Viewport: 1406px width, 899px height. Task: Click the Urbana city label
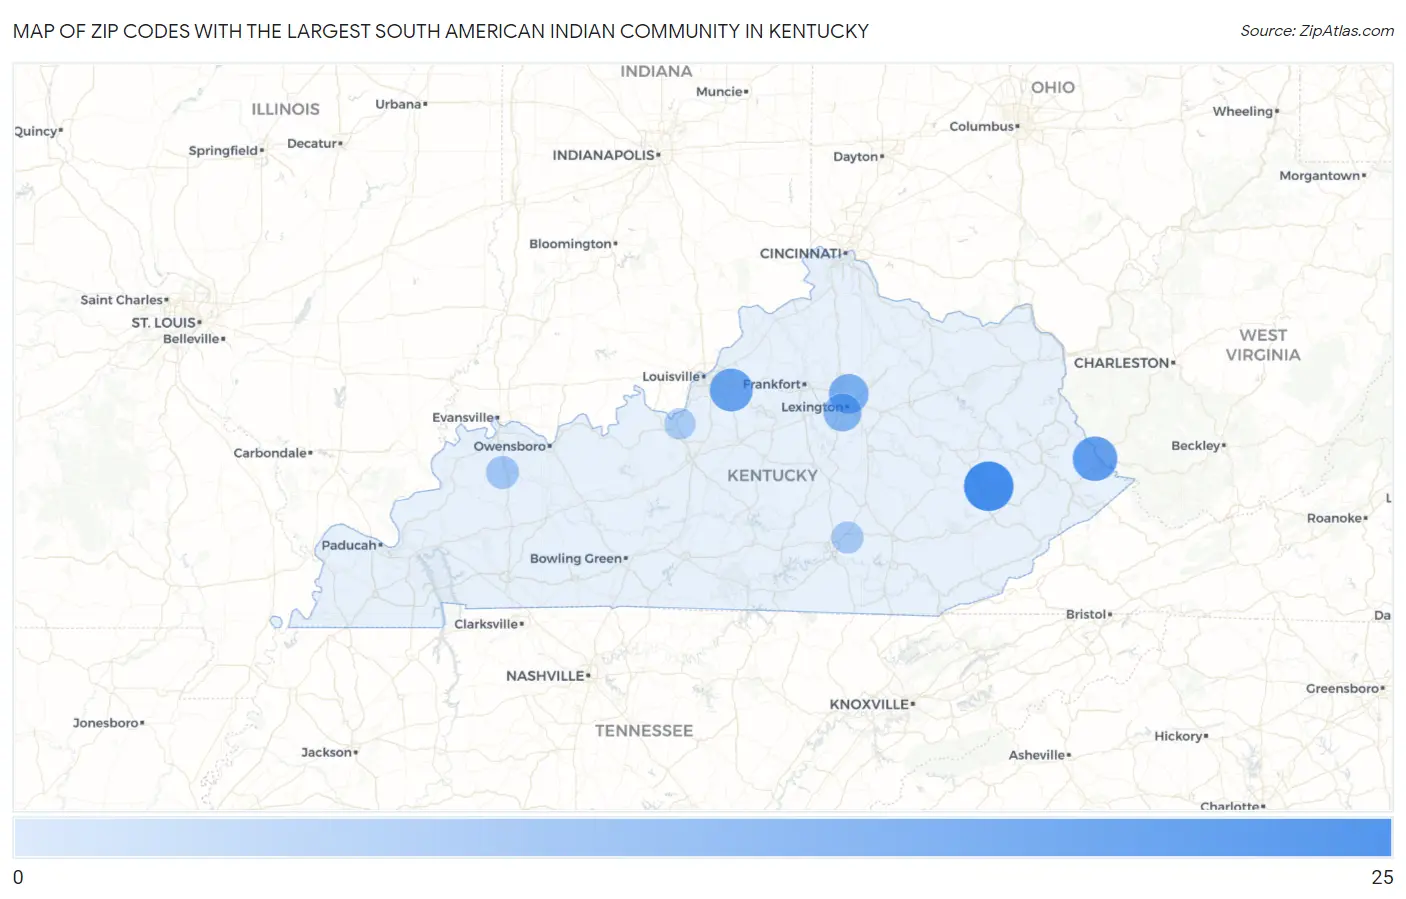tap(399, 104)
